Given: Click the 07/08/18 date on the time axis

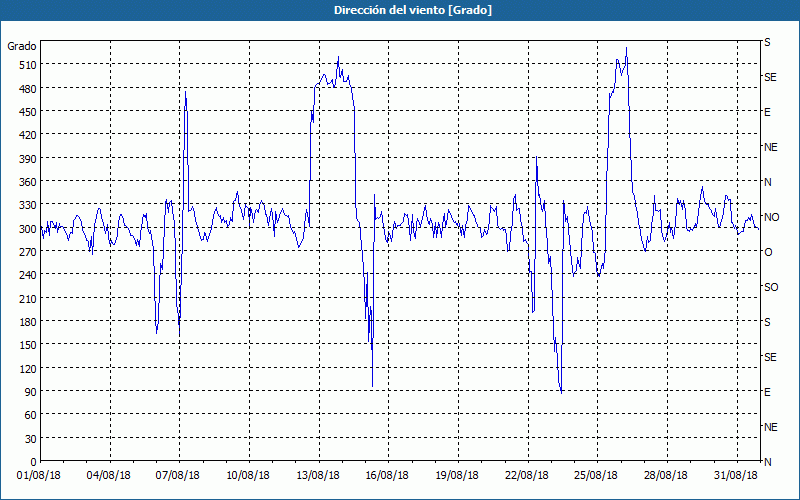Looking at the screenshot, I should 178,476.
